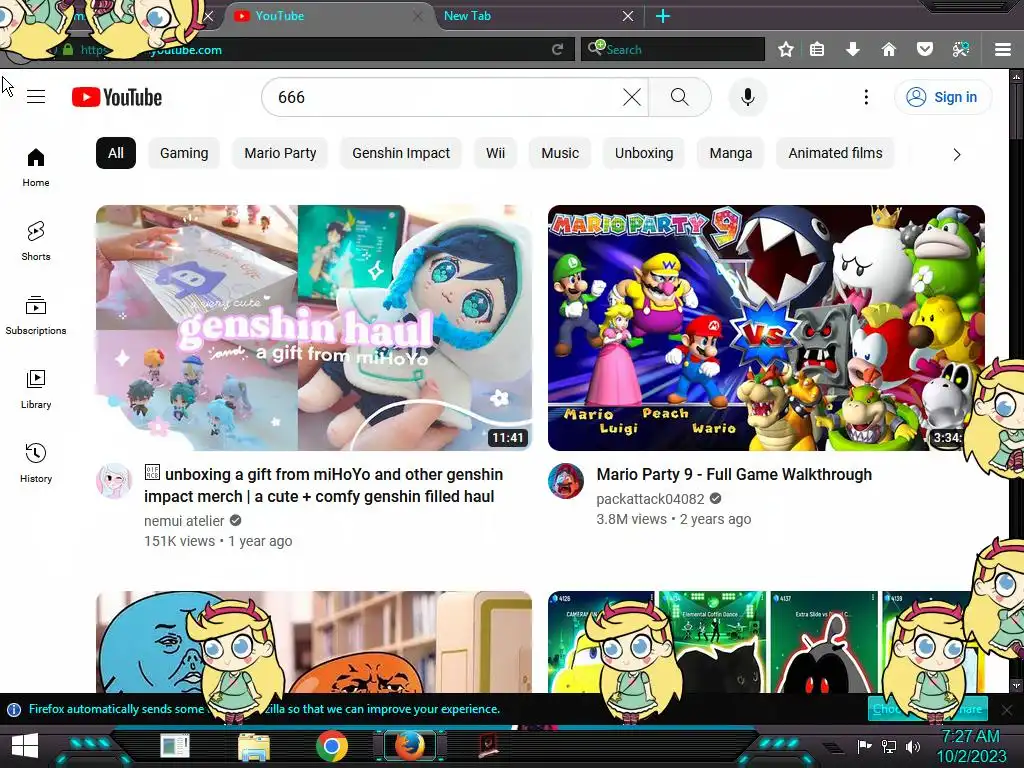Clear the search query 666

click(x=632, y=97)
